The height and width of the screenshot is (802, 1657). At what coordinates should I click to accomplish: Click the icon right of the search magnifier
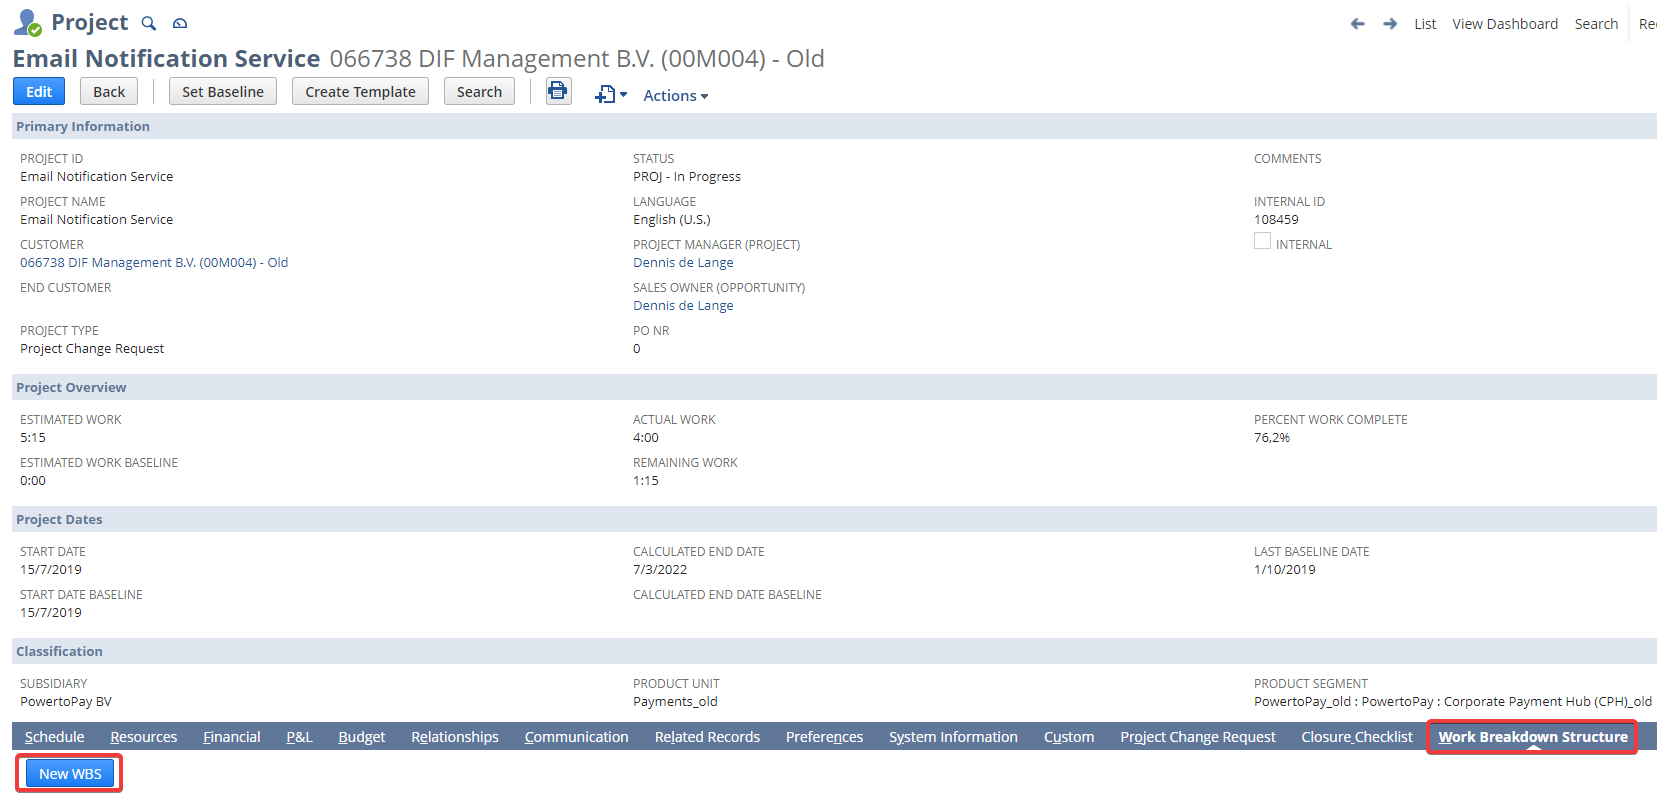point(180,23)
